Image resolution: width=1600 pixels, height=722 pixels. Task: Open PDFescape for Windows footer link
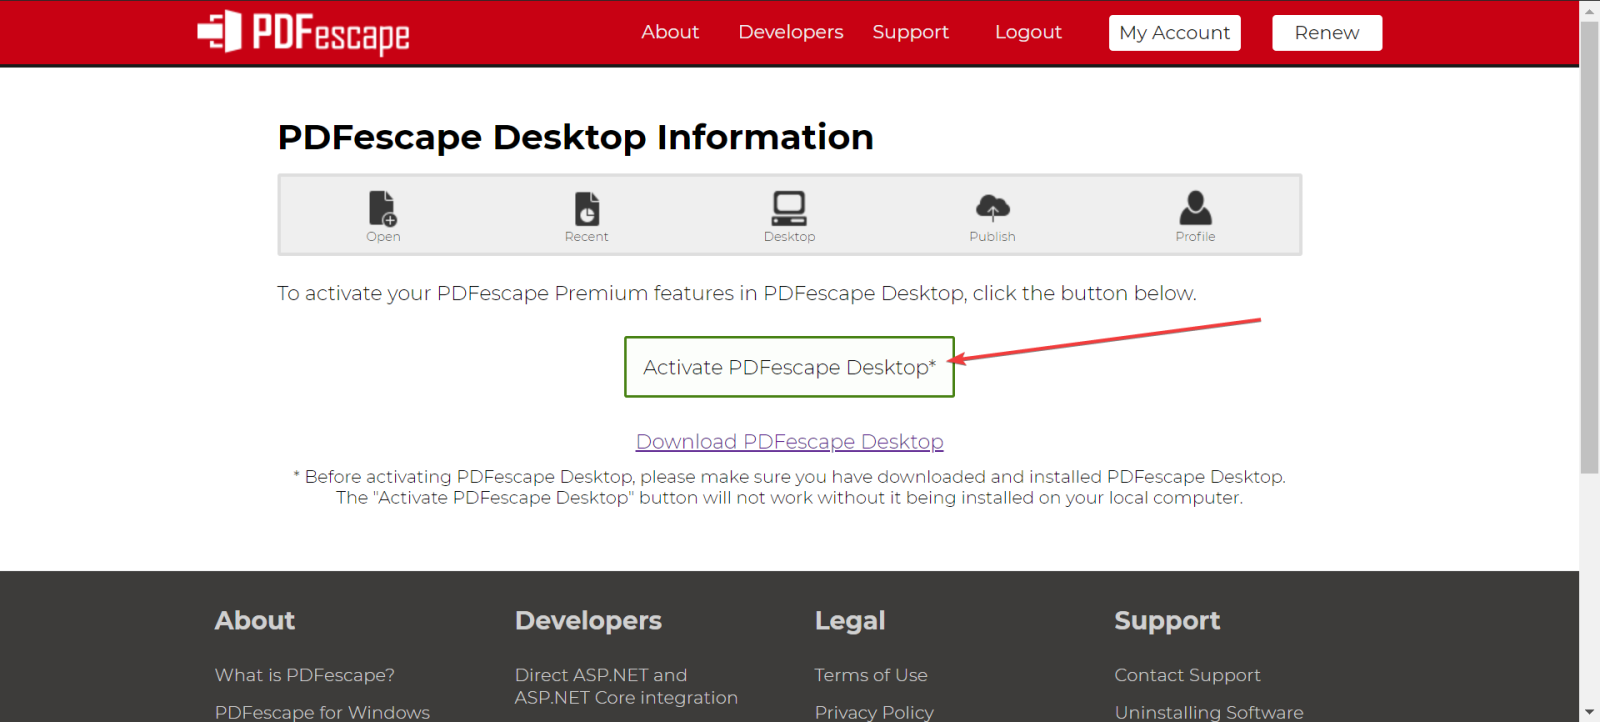322,712
